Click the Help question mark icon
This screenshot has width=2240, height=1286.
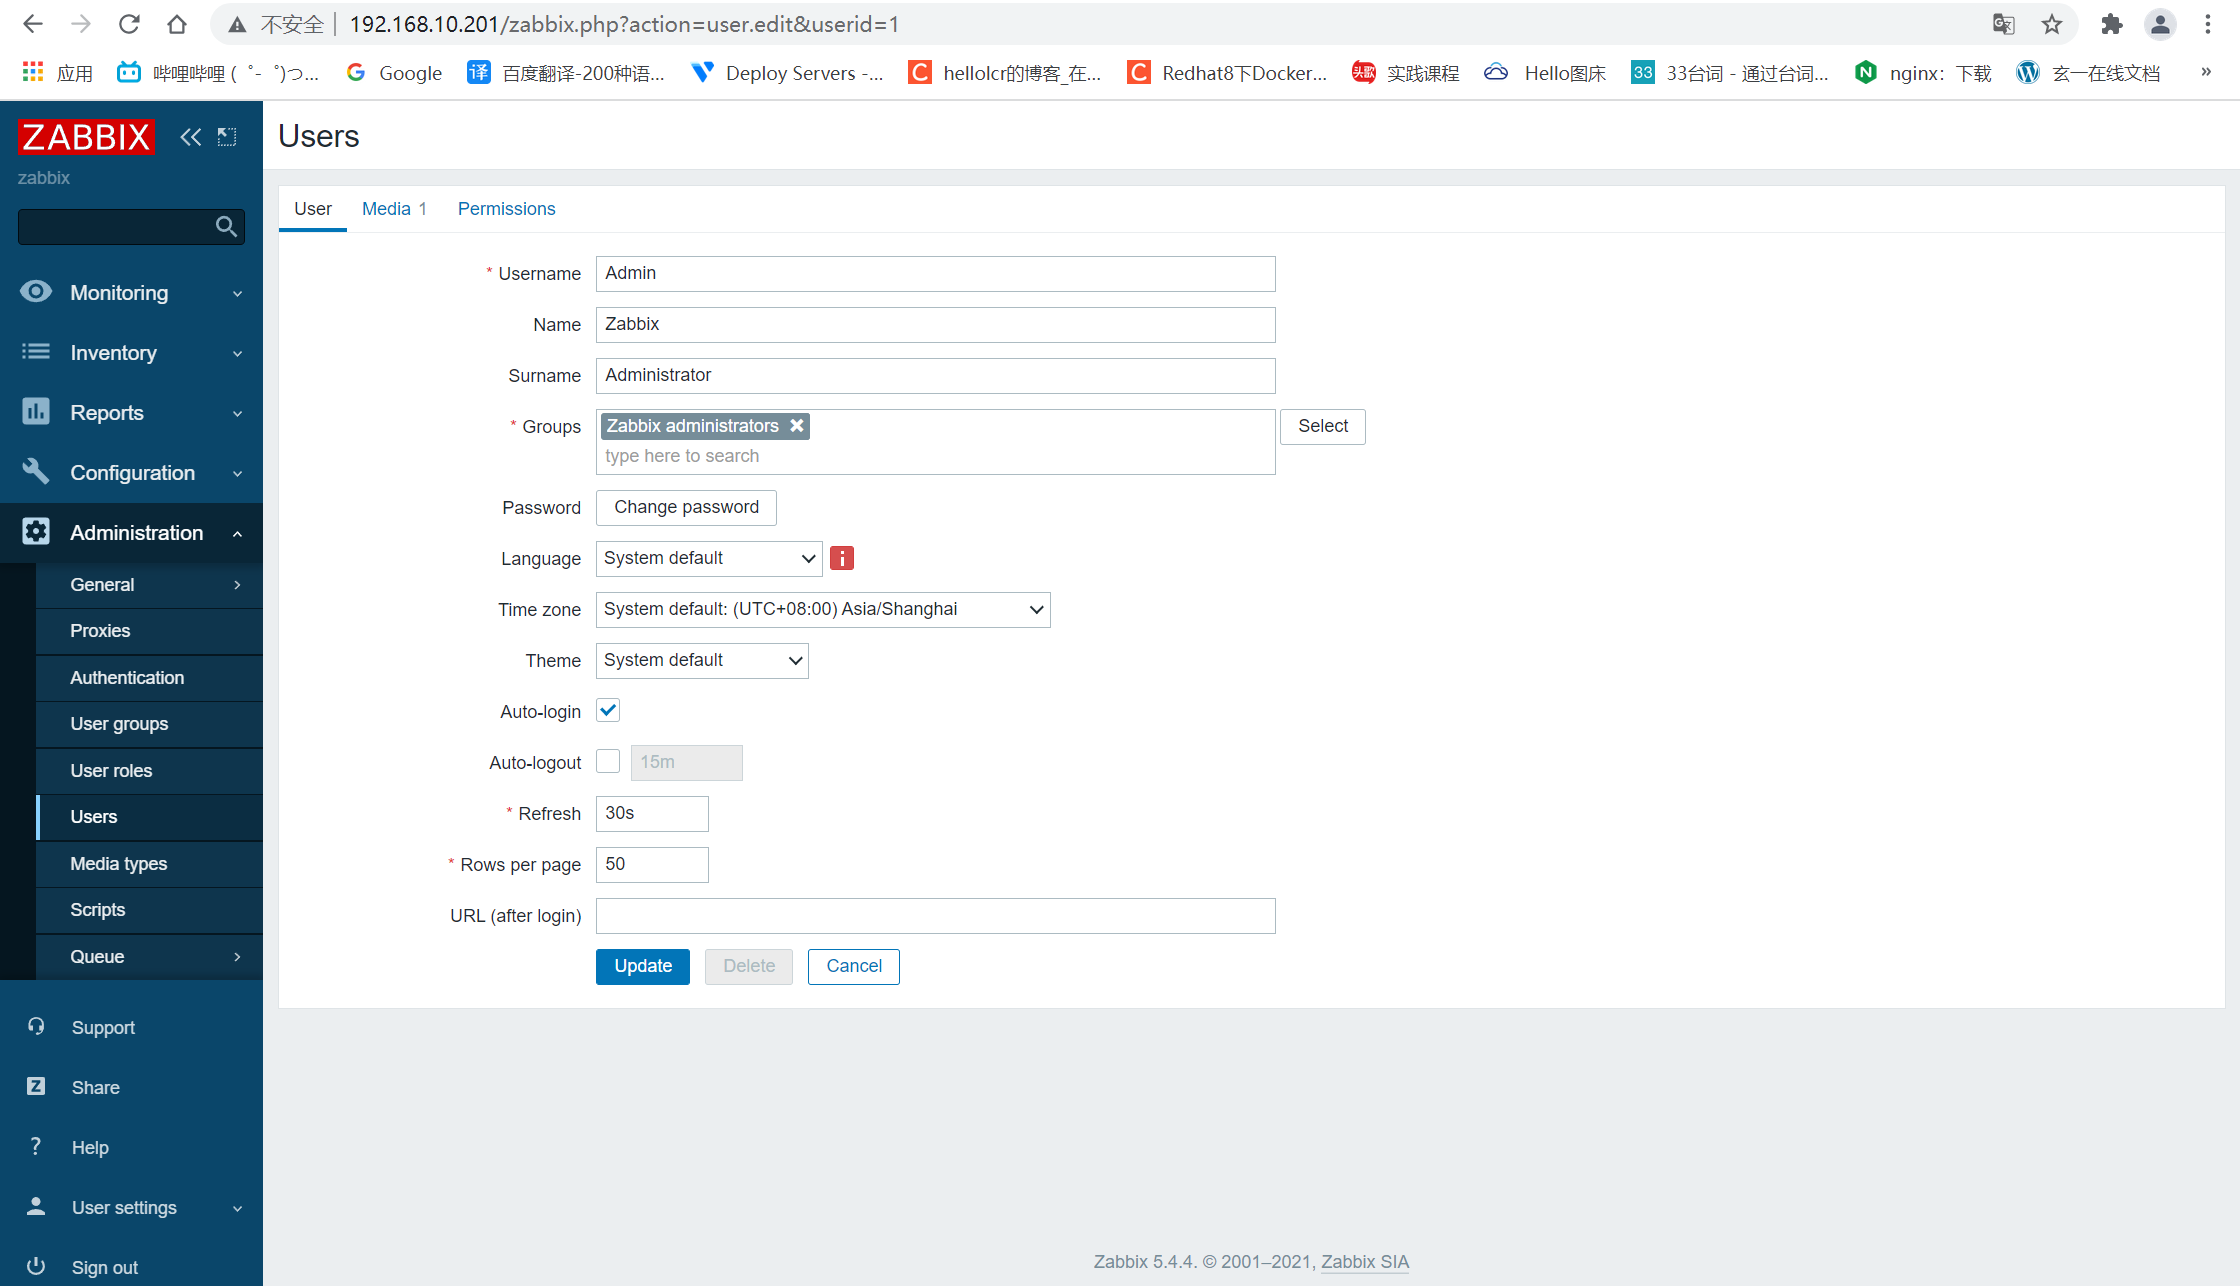[36, 1146]
